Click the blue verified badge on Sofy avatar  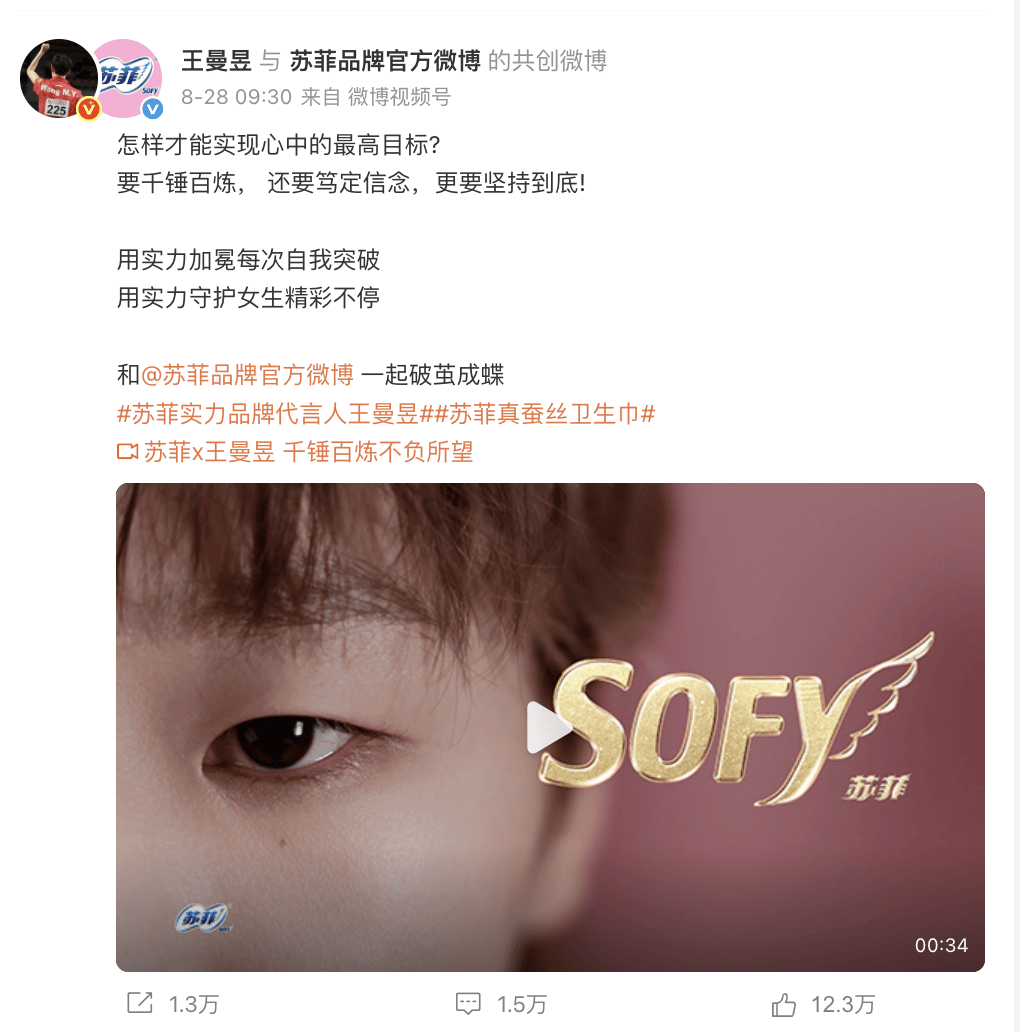(x=153, y=109)
